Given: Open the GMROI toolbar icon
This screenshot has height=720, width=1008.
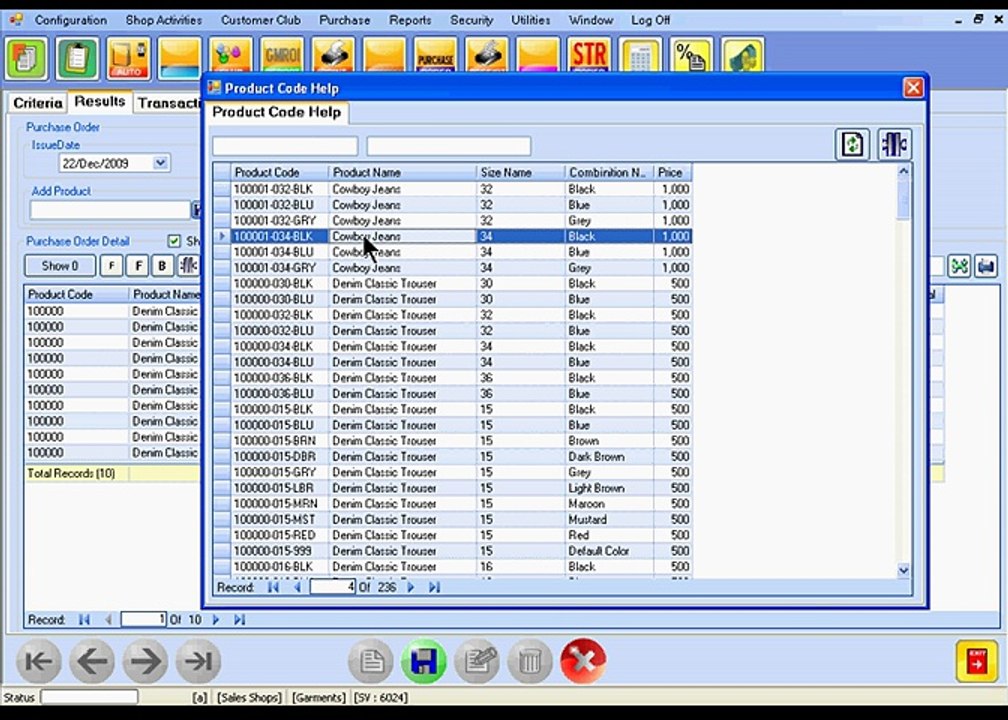Looking at the screenshot, I should 282,58.
